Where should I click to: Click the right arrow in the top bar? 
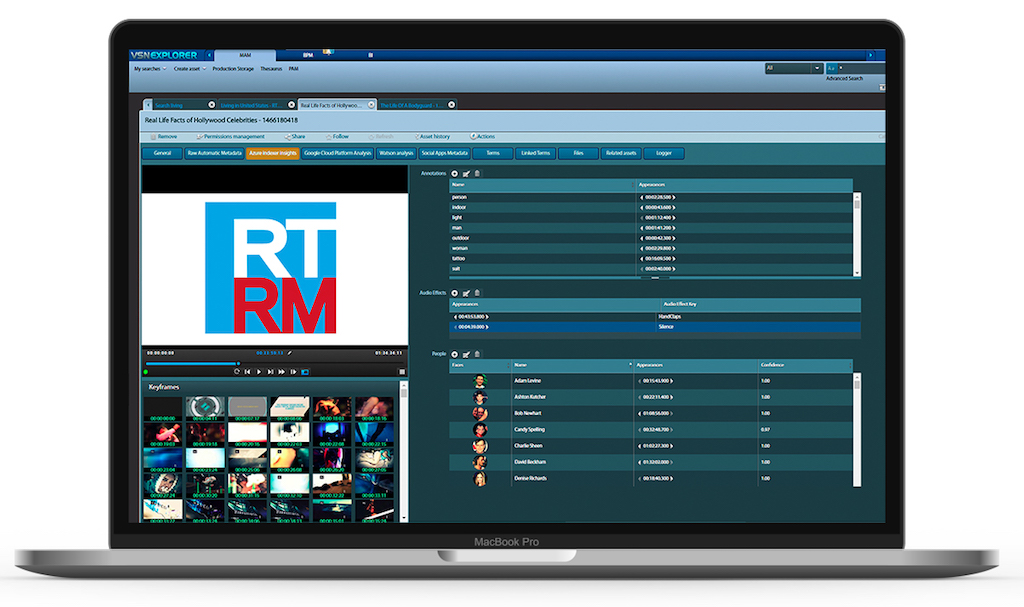tap(871, 56)
